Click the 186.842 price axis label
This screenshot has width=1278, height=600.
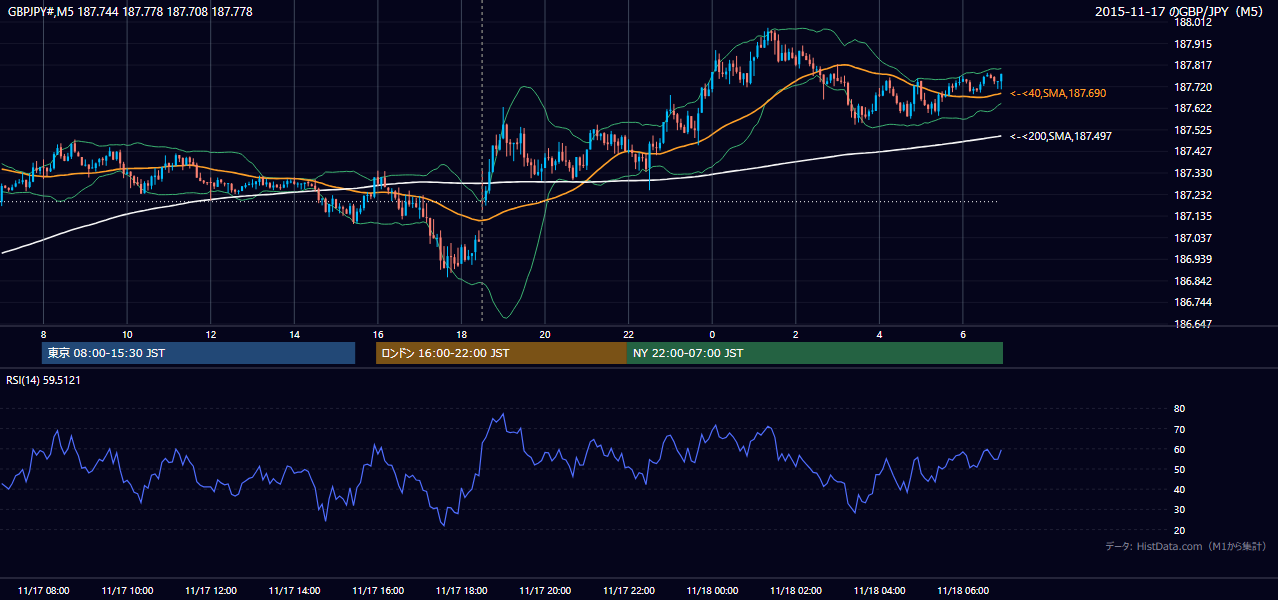1193,282
